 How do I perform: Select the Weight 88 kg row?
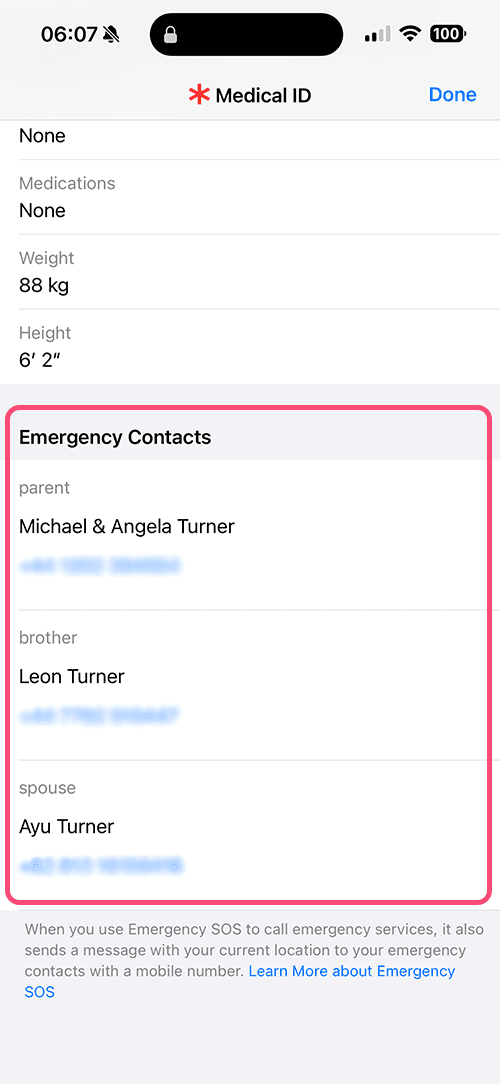click(250, 272)
